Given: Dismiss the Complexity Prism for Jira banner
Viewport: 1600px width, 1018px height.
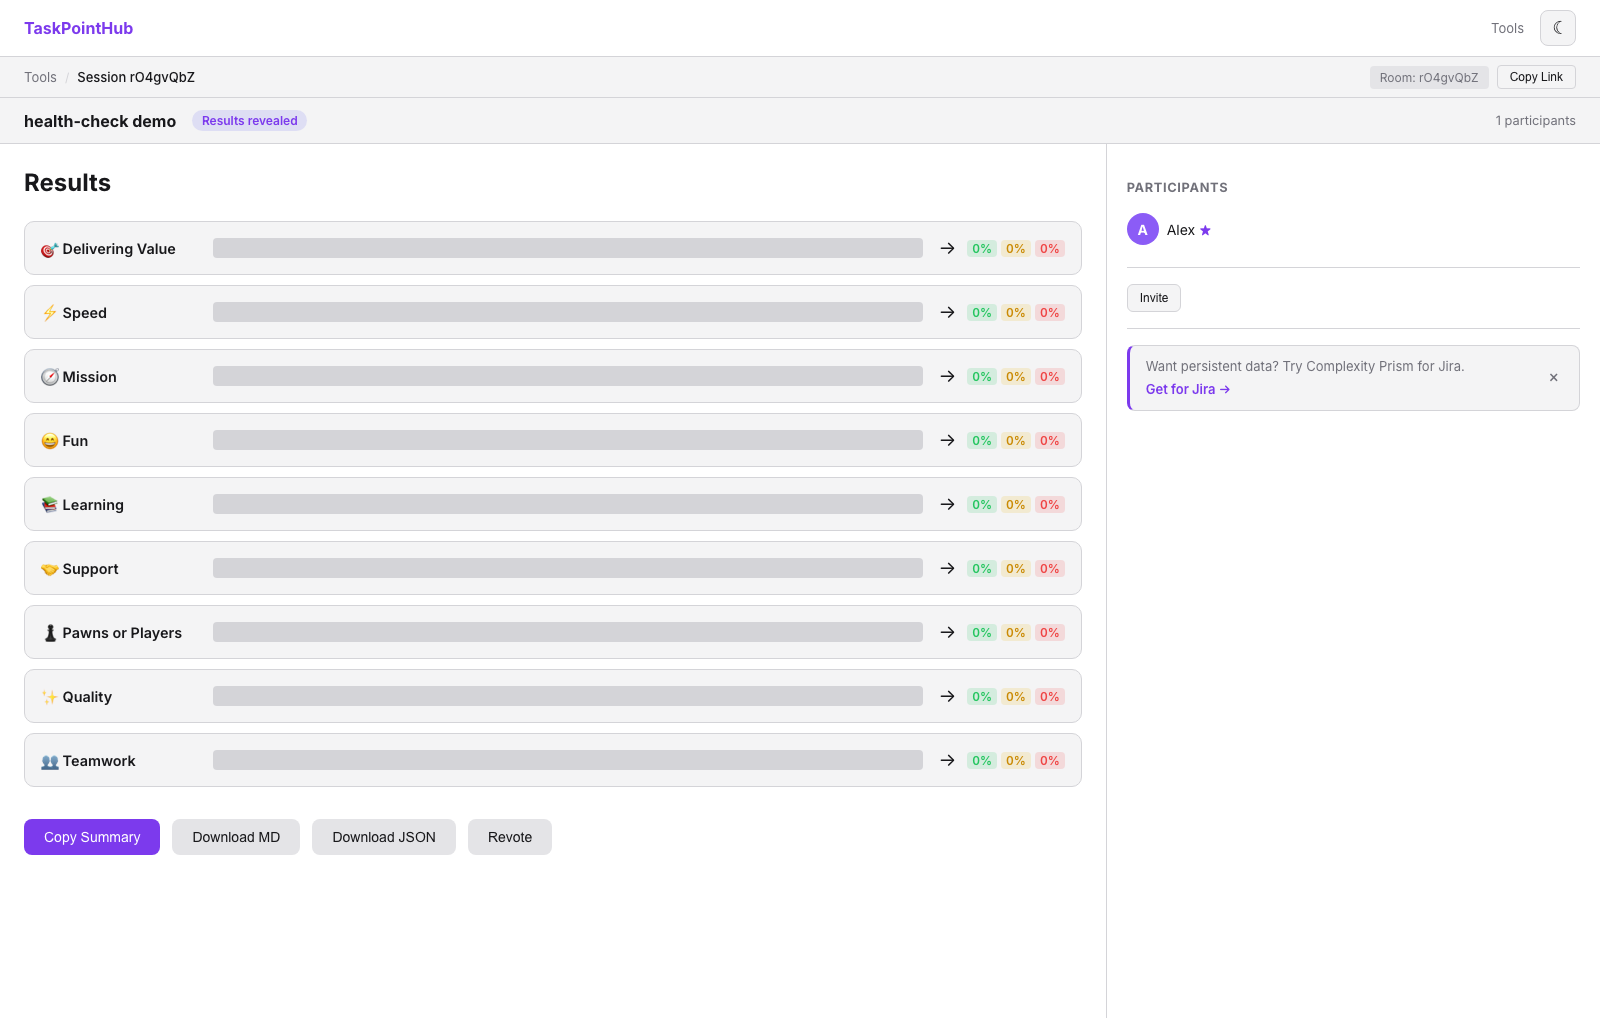Looking at the screenshot, I should [1553, 378].
